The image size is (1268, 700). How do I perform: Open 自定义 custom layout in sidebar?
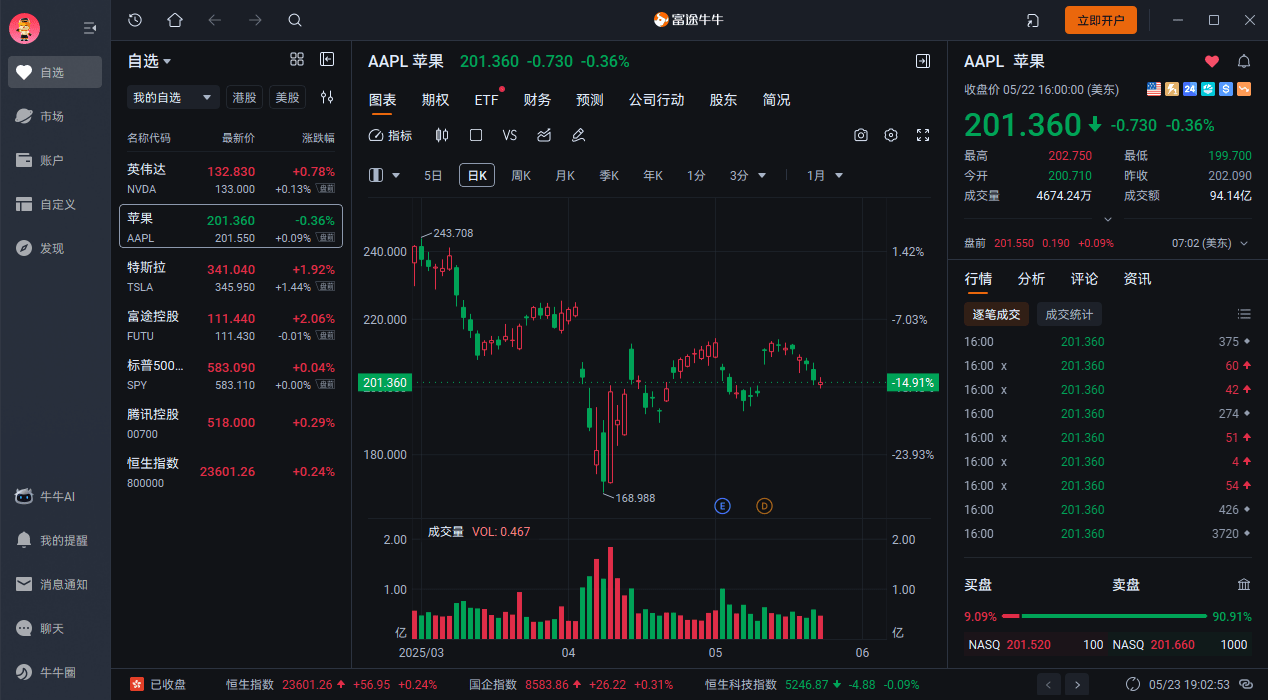(x=55, y=204)
